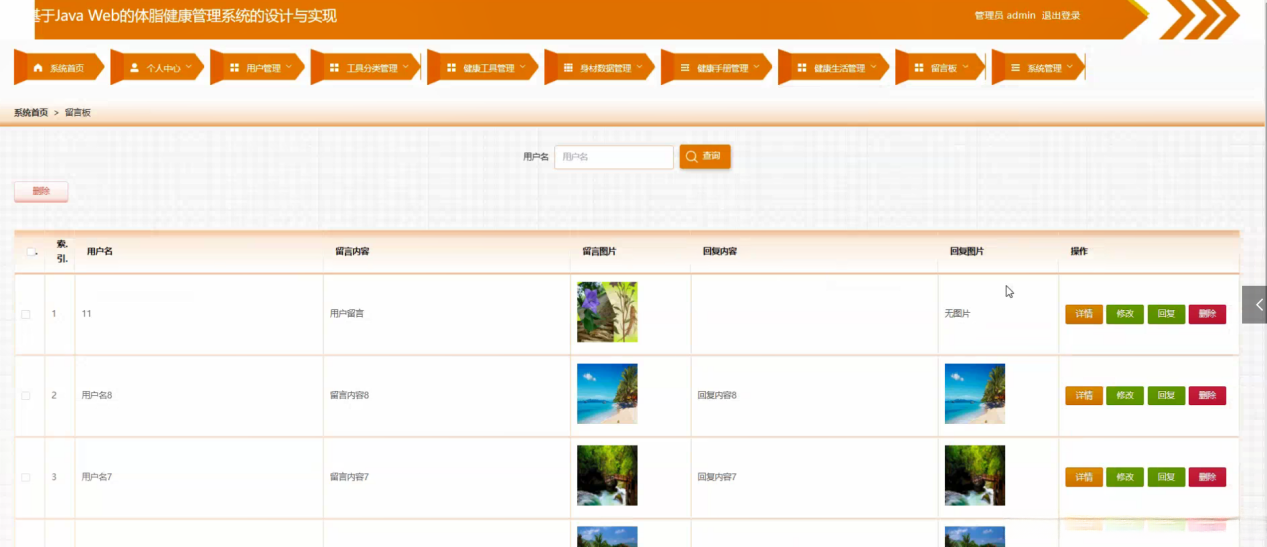1267x547 pixels.
Task: Click the grid icon beside 健康工具管理
Action: [x=451, y=68]
